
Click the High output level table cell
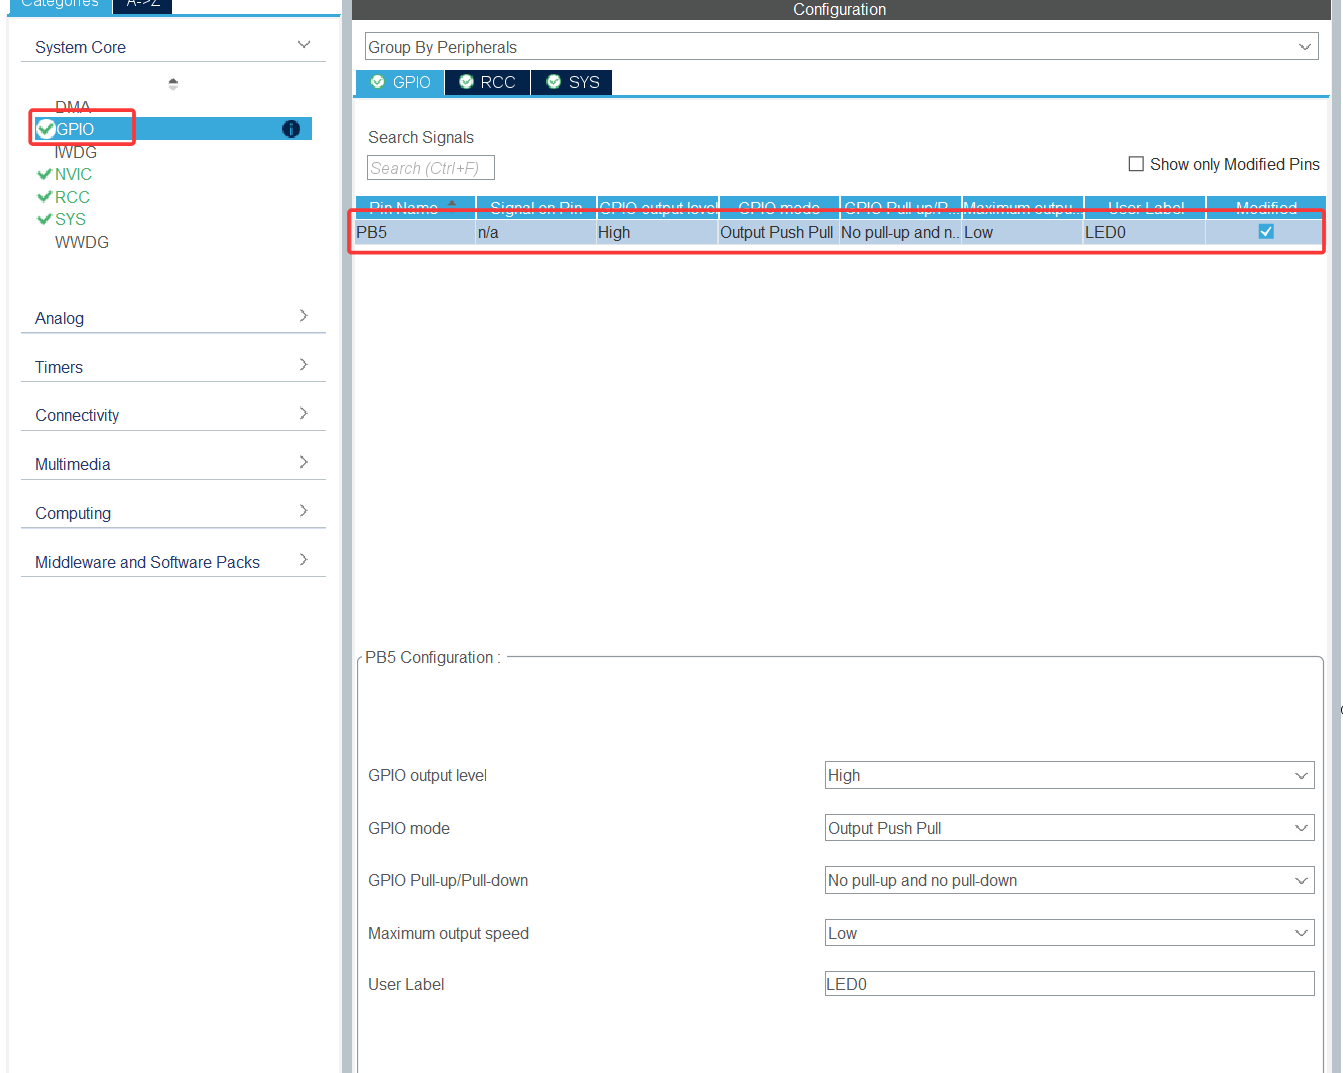click(x=658, y=232)
